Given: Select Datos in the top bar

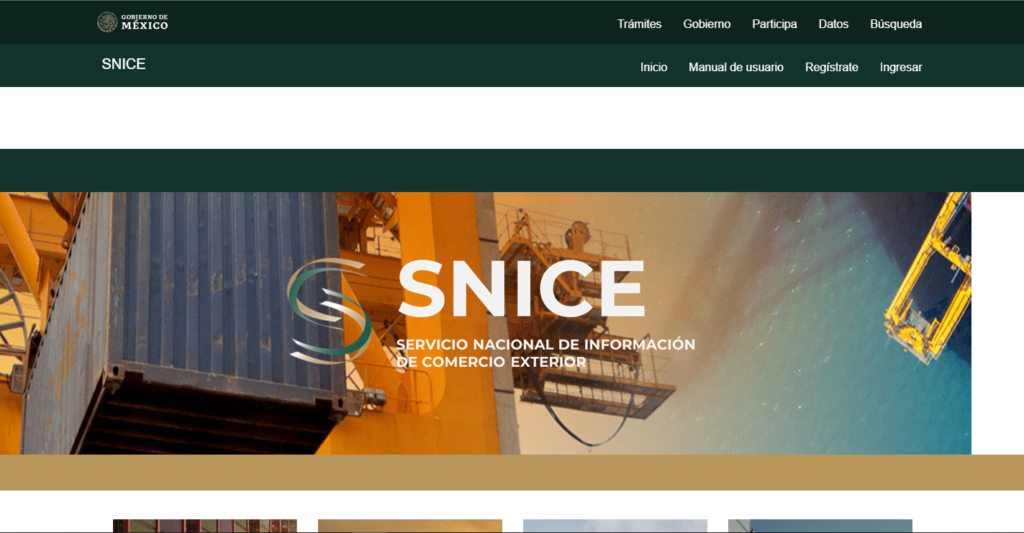Looking at the screenshot, I should click(x=833, y=24).
